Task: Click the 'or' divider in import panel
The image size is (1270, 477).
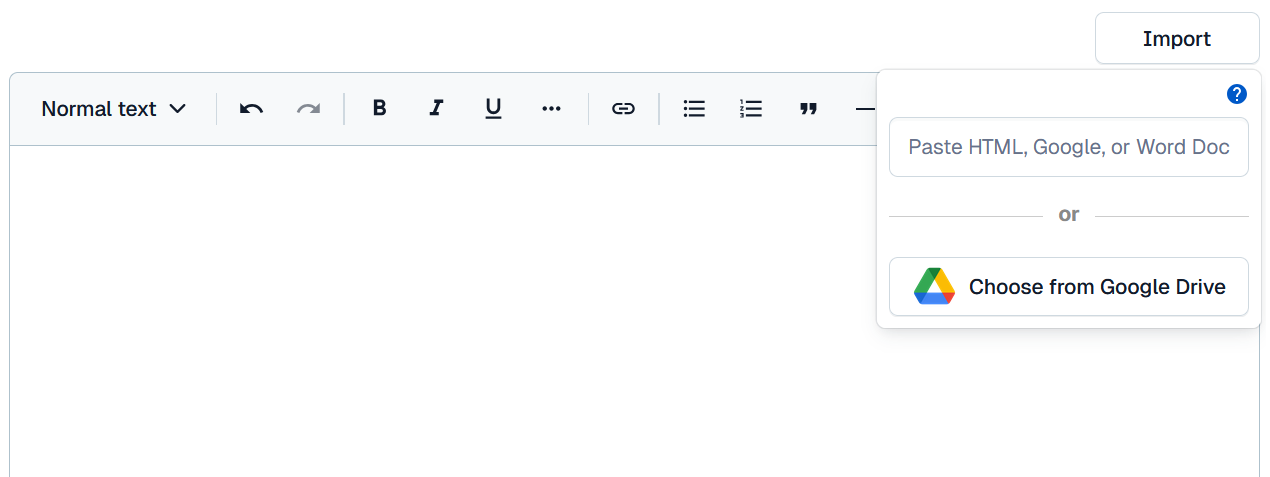Action: (1069, 215)
